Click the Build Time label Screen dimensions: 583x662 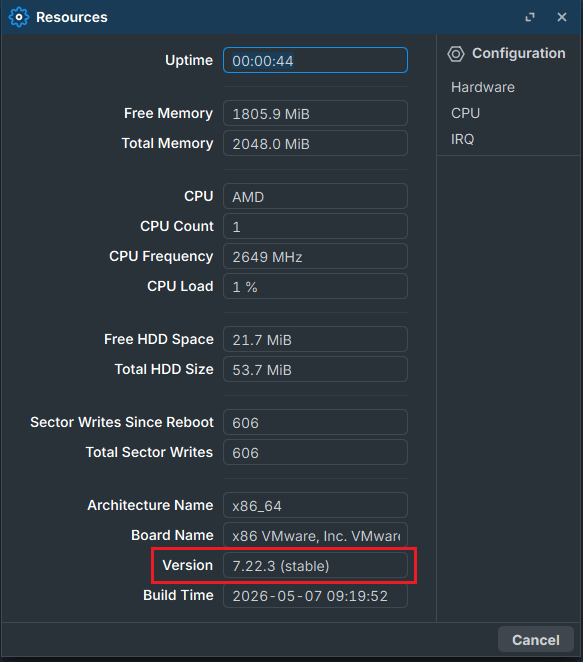[178, 595]
